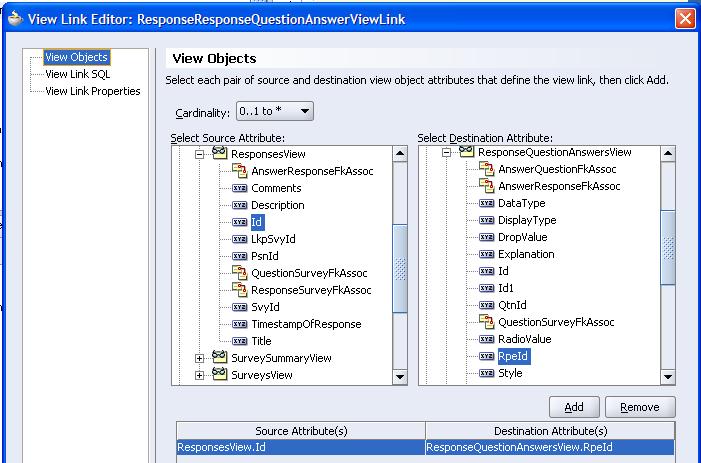
Task: Click the AnswerResponseFkAssoc icon under ResponsesView
Action: [x=240, y=170]
